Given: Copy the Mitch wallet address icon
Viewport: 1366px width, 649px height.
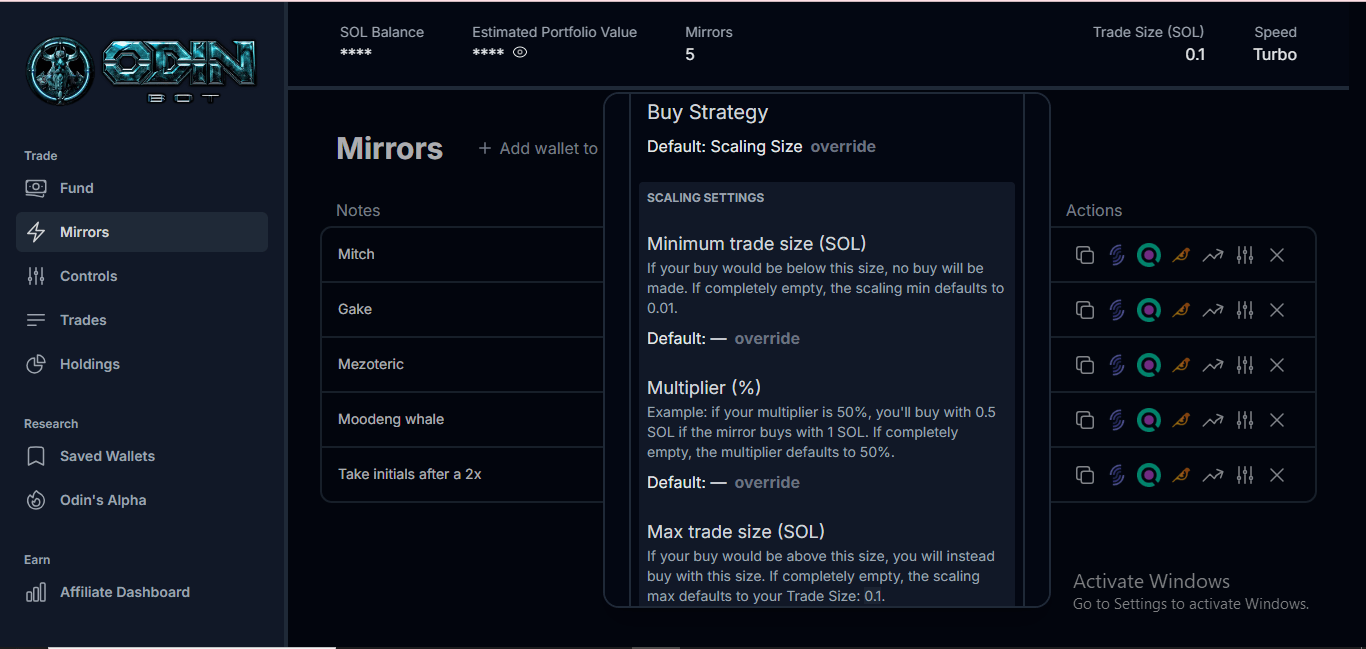Looking at the screenshot, I should pyautogui.click(x=1084, y=255).
